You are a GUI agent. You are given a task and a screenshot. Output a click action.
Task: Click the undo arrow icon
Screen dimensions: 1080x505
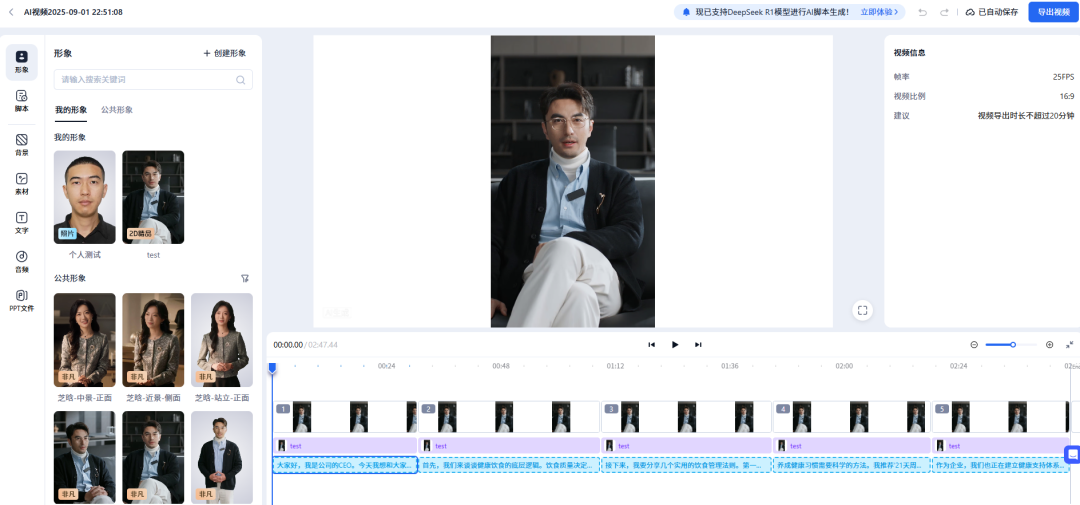pos(922,12)
